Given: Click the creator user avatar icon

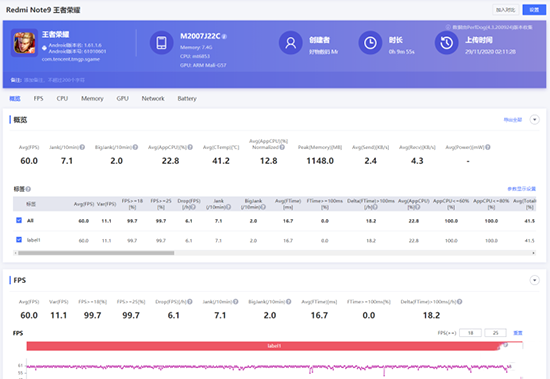Looking at the screenshot, I should [290, 43].
